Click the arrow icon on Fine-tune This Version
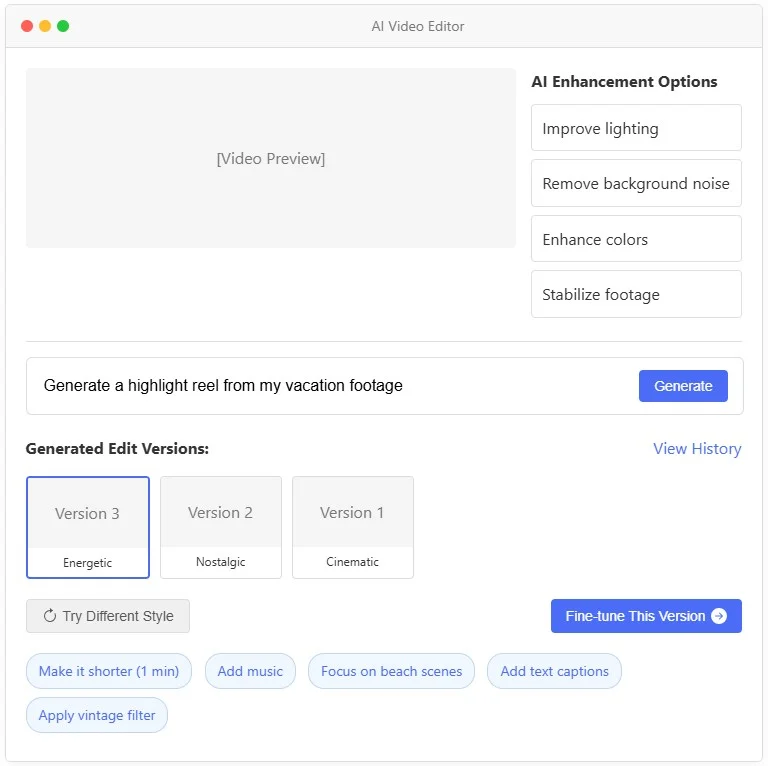768x766 pixels. point(719,616)
